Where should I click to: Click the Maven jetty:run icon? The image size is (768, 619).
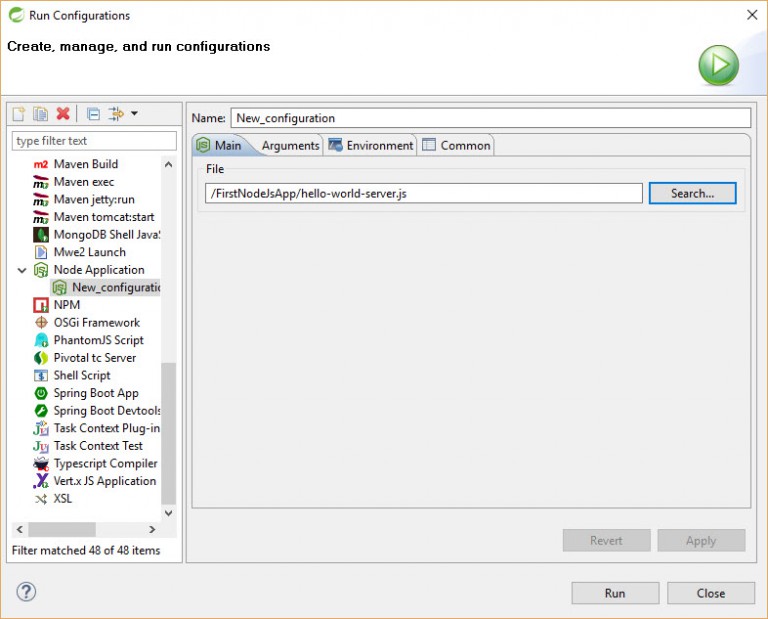[41, 199]
